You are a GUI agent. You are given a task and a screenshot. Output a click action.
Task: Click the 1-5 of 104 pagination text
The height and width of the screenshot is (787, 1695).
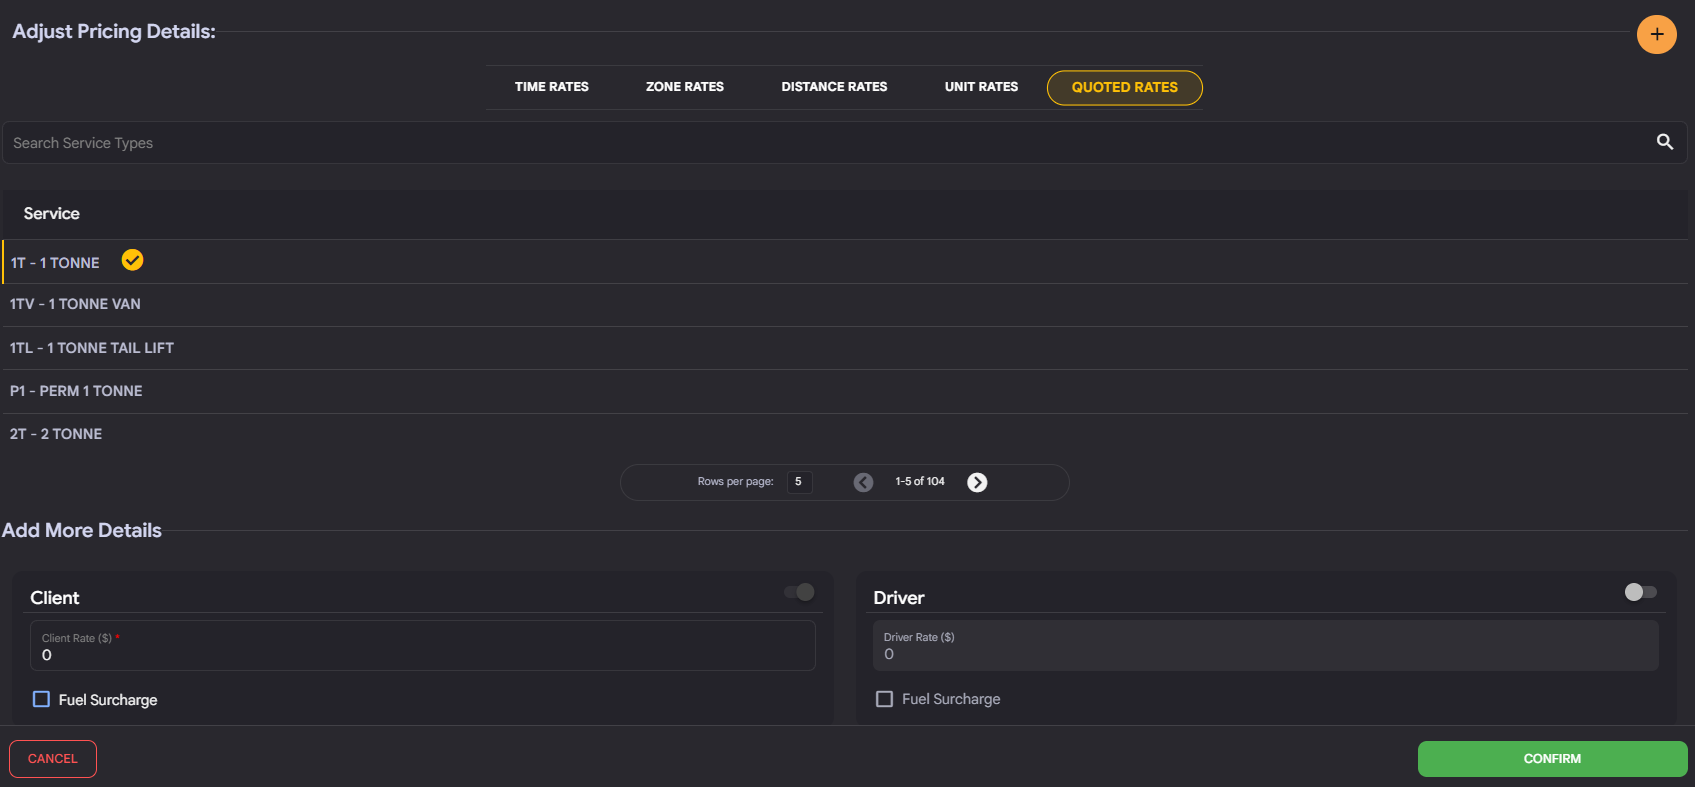tap(920, 482)
